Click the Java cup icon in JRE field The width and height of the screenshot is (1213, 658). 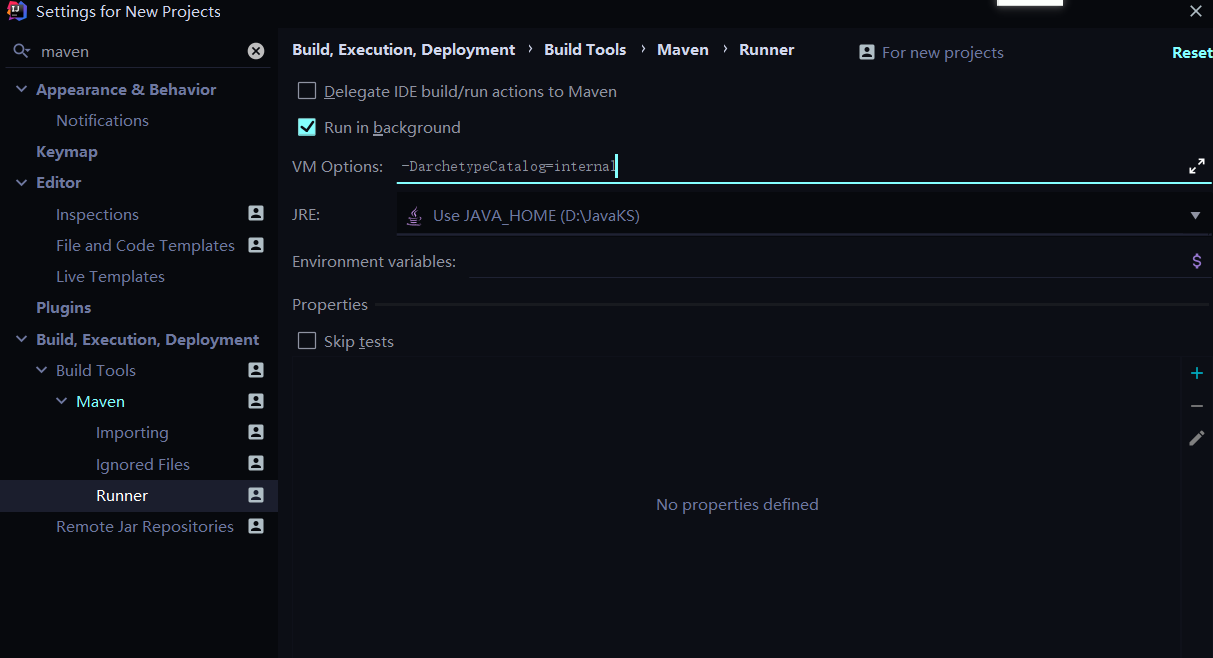pos(414,215)
